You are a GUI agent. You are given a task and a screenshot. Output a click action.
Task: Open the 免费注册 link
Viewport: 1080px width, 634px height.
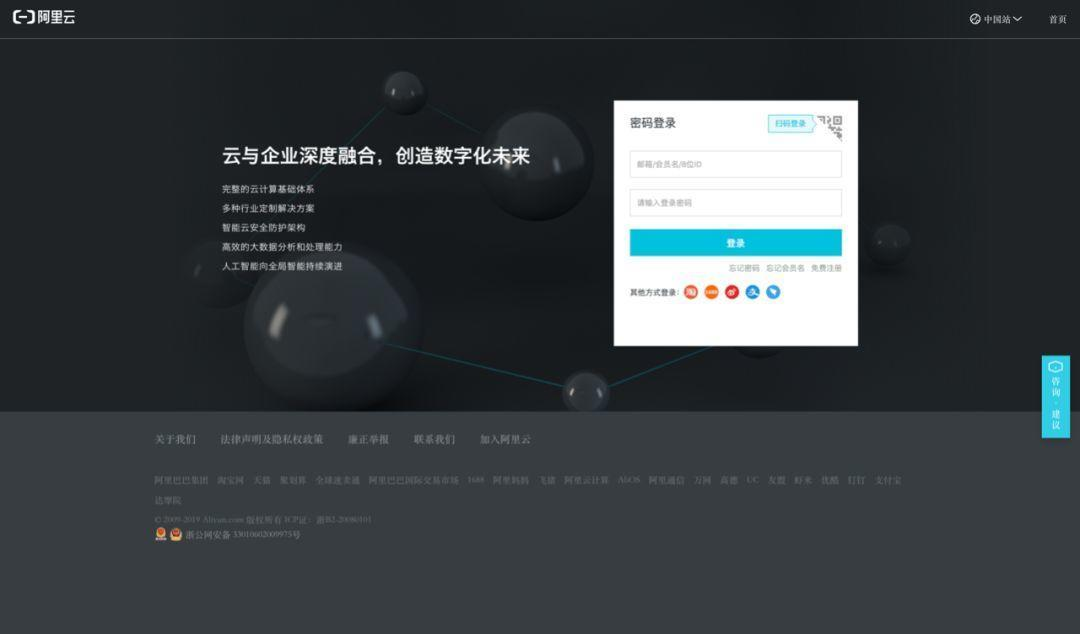point(826,268)
